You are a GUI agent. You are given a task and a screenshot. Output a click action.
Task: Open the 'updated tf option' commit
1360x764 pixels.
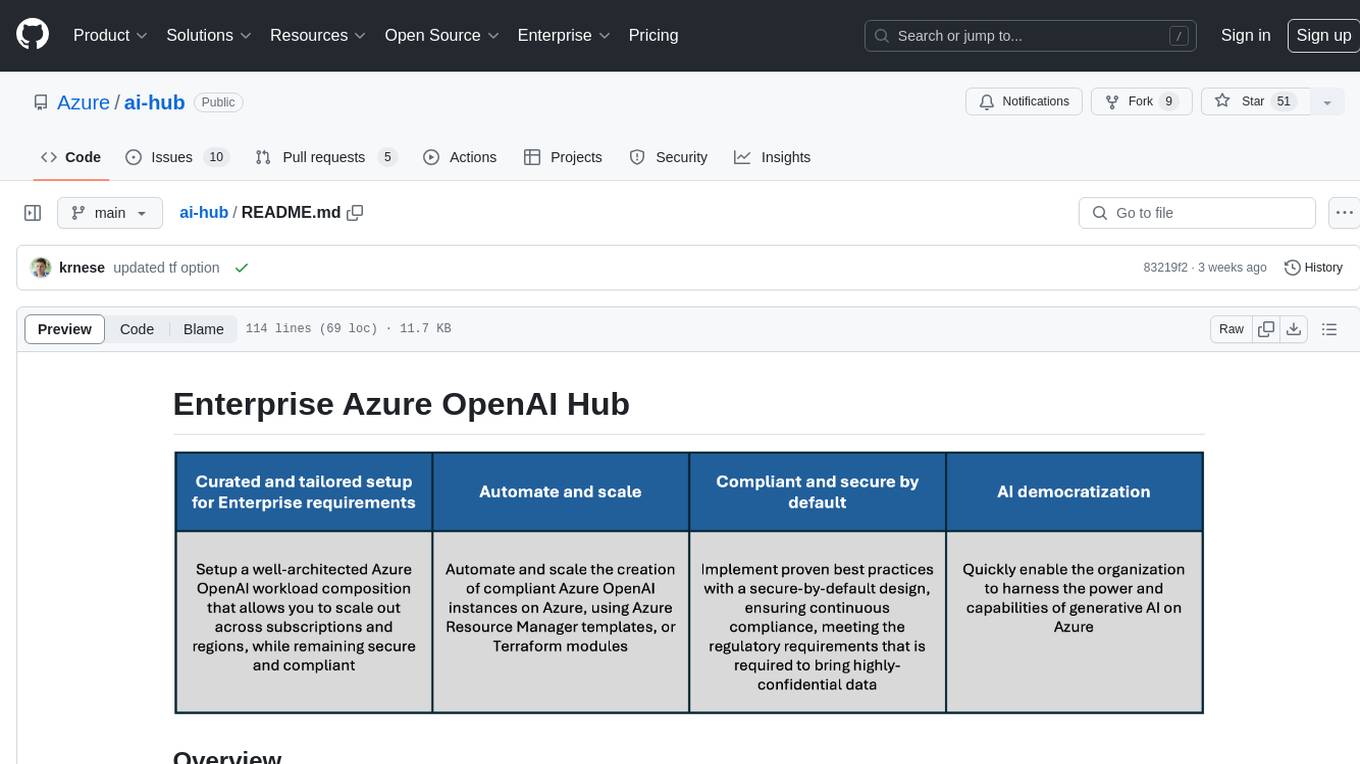point(166,268)
